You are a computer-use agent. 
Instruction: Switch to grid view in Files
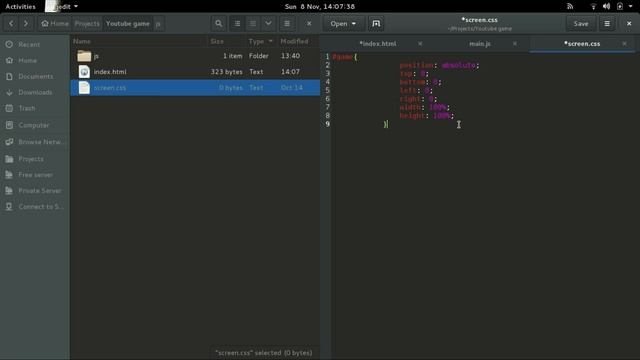click(x=253, y=24)
